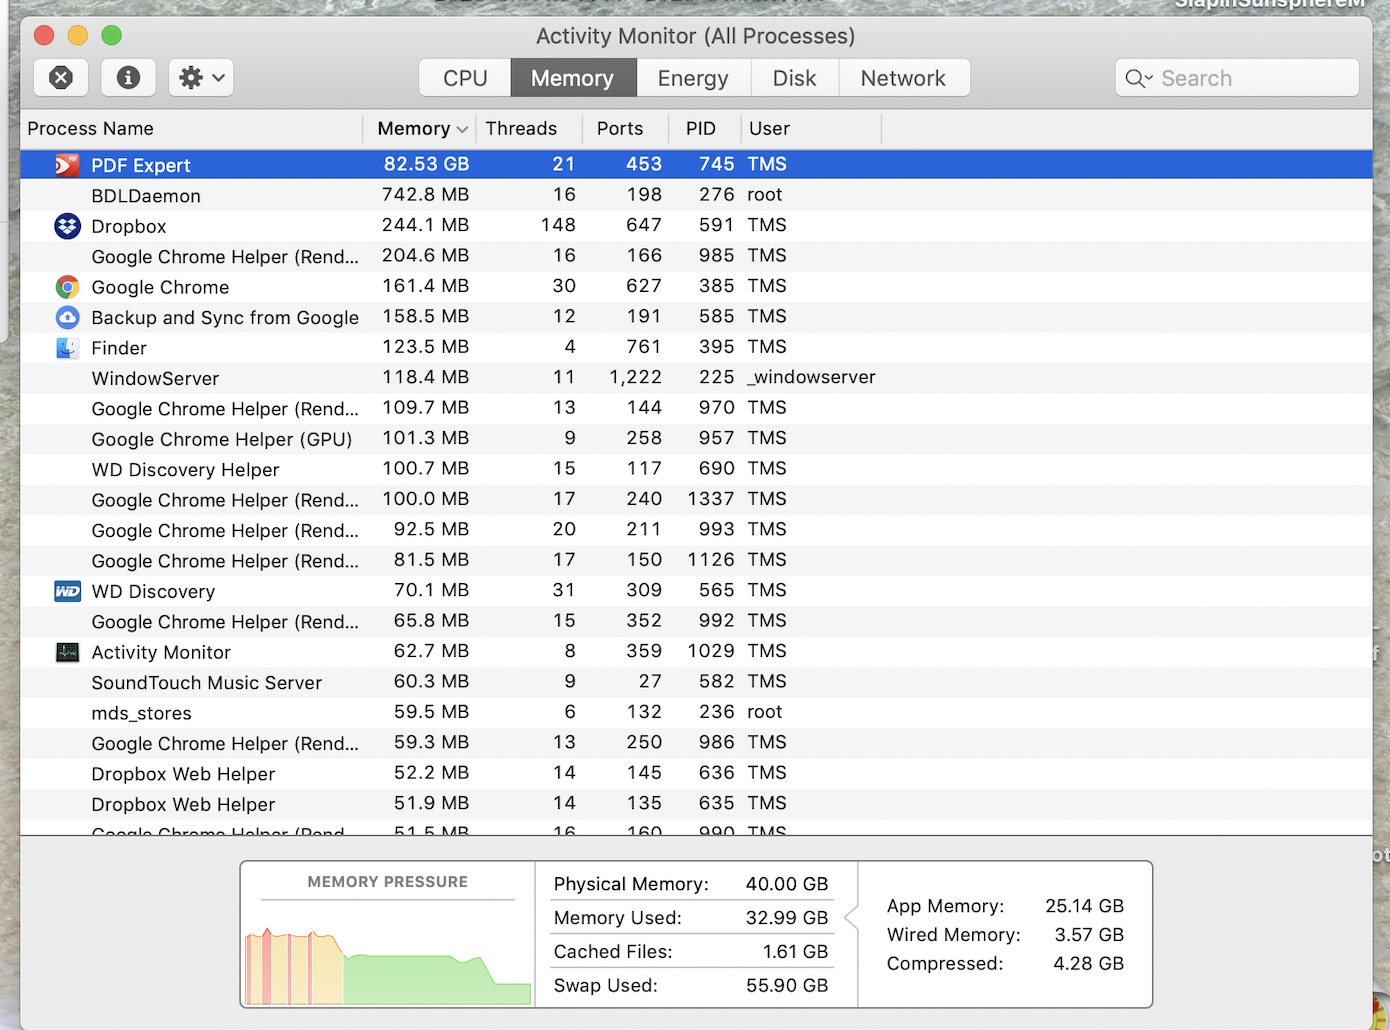Open the Energy tab
This screenshot has height=1030, width=1390.
(693, 78)
